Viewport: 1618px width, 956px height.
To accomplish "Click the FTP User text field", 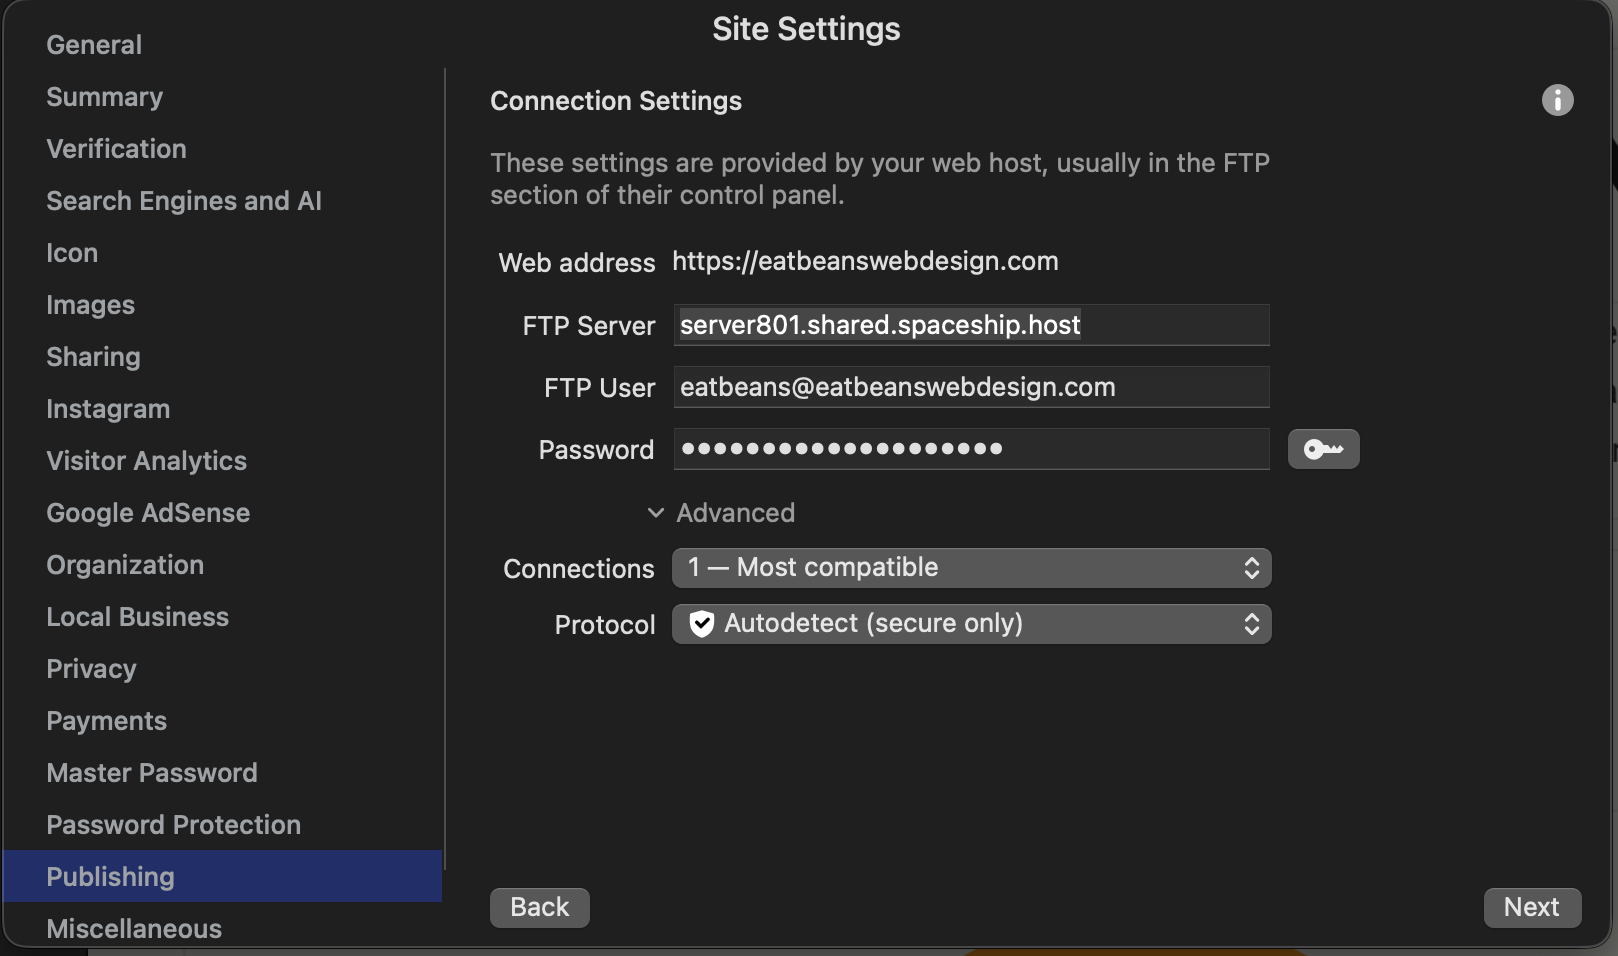I will pyautogui.click(x=971, y=387).
